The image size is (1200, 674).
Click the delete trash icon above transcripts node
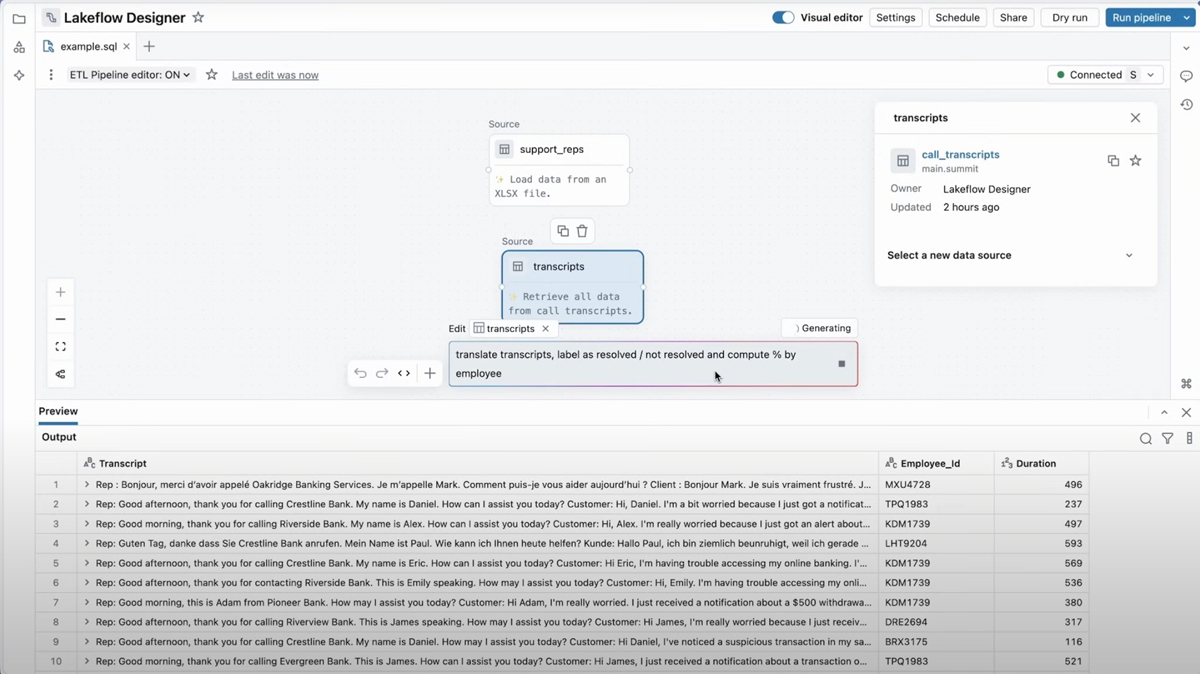point(582,231)
